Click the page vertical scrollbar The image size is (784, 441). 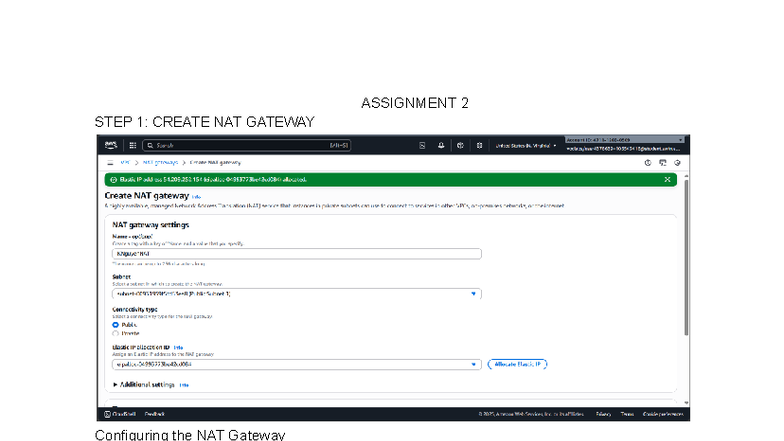tap(686, 258)
